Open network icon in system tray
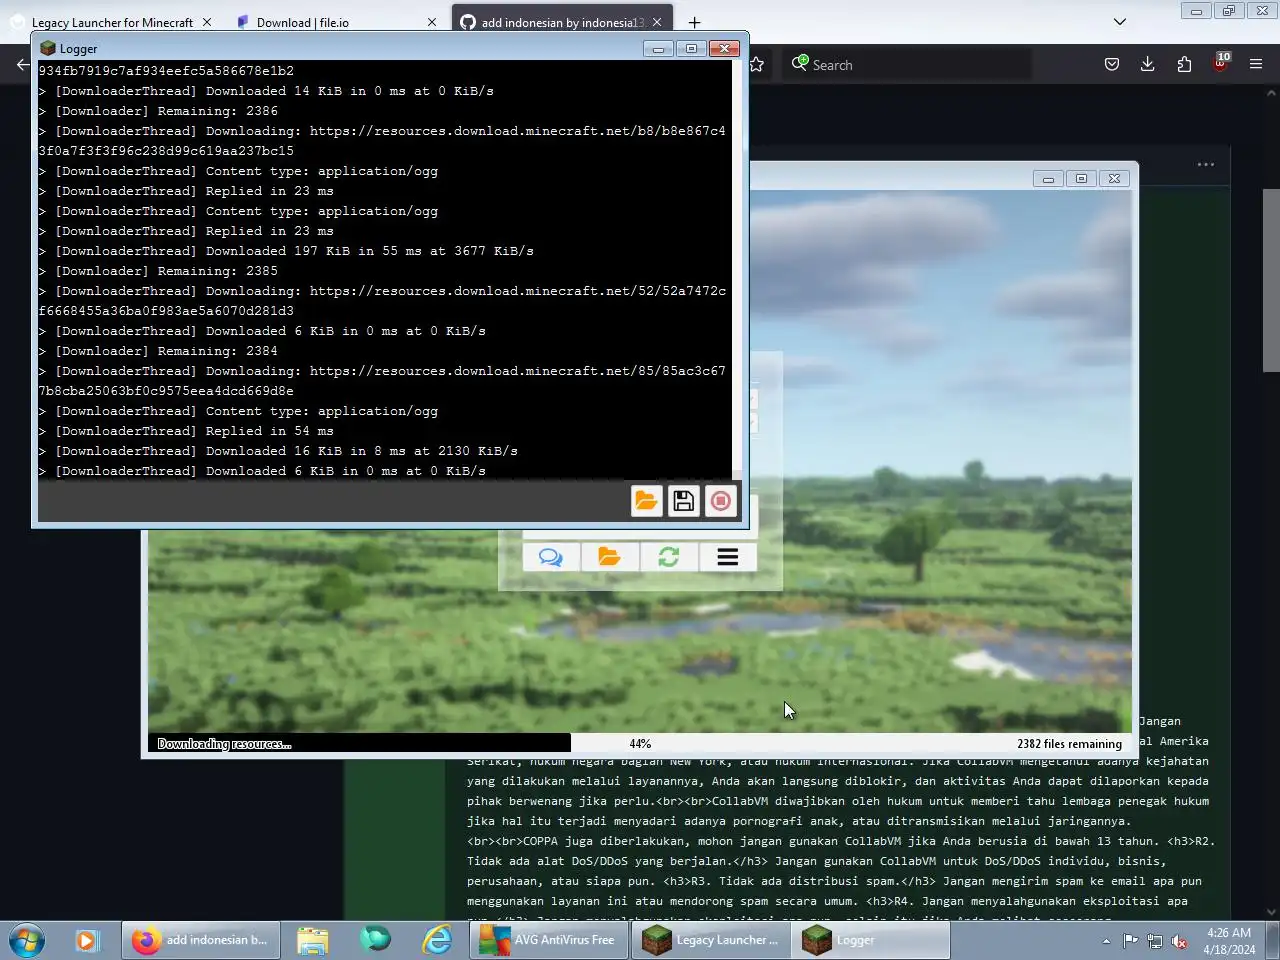Image resolution: width=1280 pixels, height=960 pixels. point(1155,941)
